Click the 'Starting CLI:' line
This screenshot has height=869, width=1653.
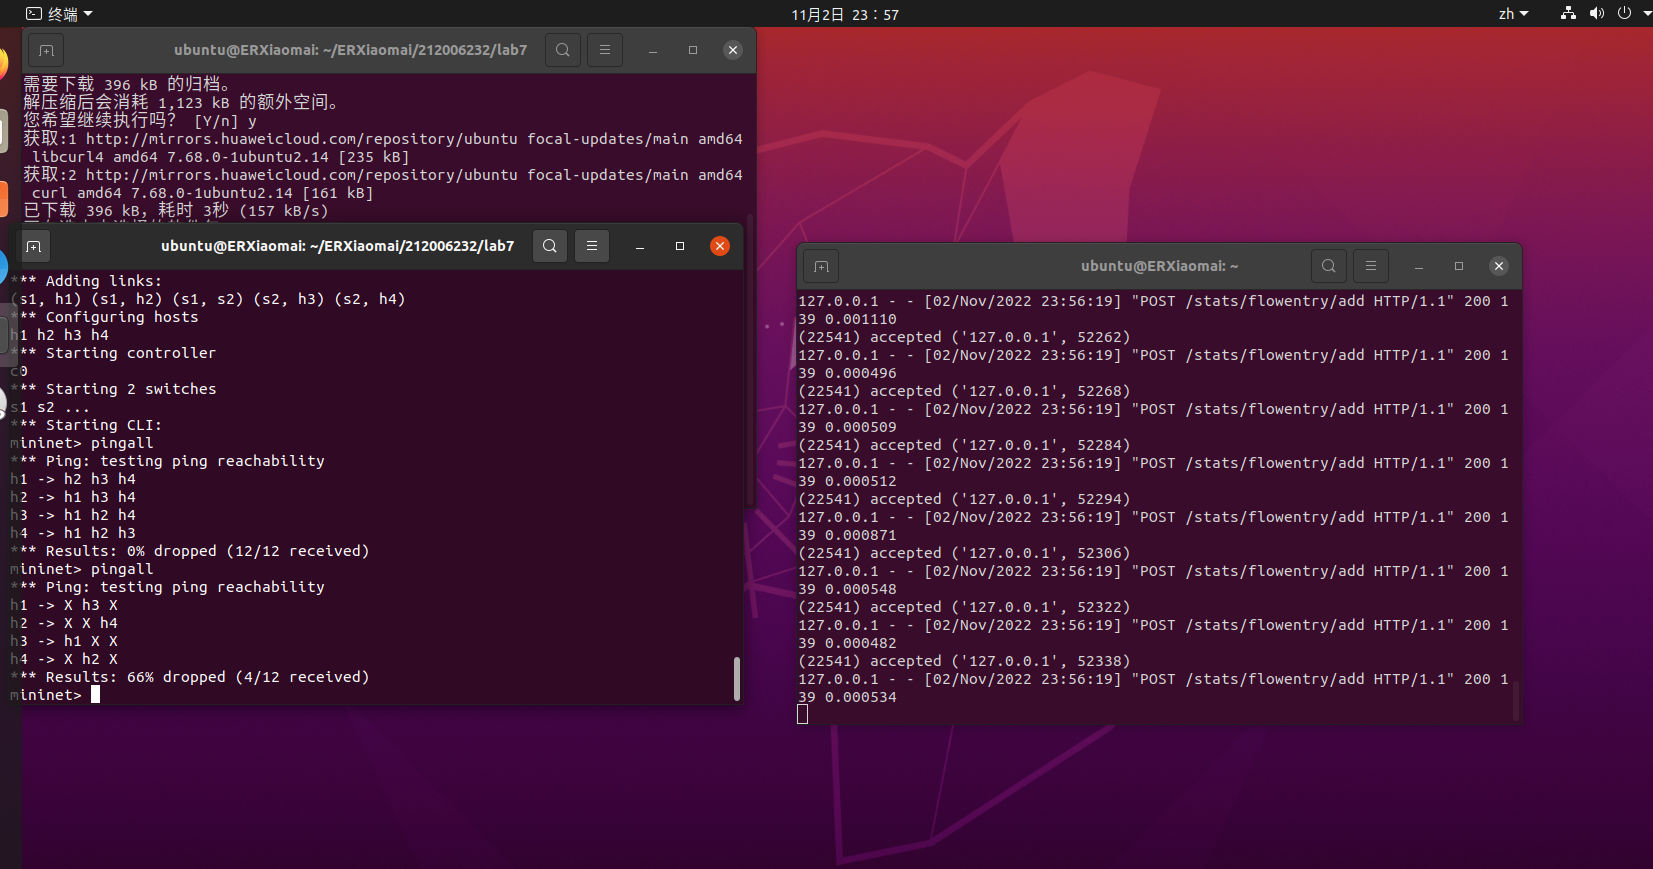[86, 425]
